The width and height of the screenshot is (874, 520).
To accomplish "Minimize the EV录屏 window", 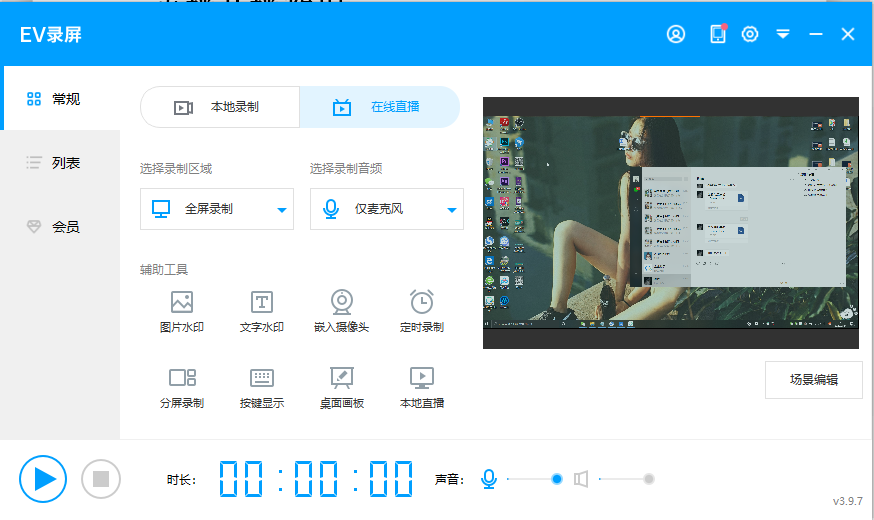I will point(815,35).
